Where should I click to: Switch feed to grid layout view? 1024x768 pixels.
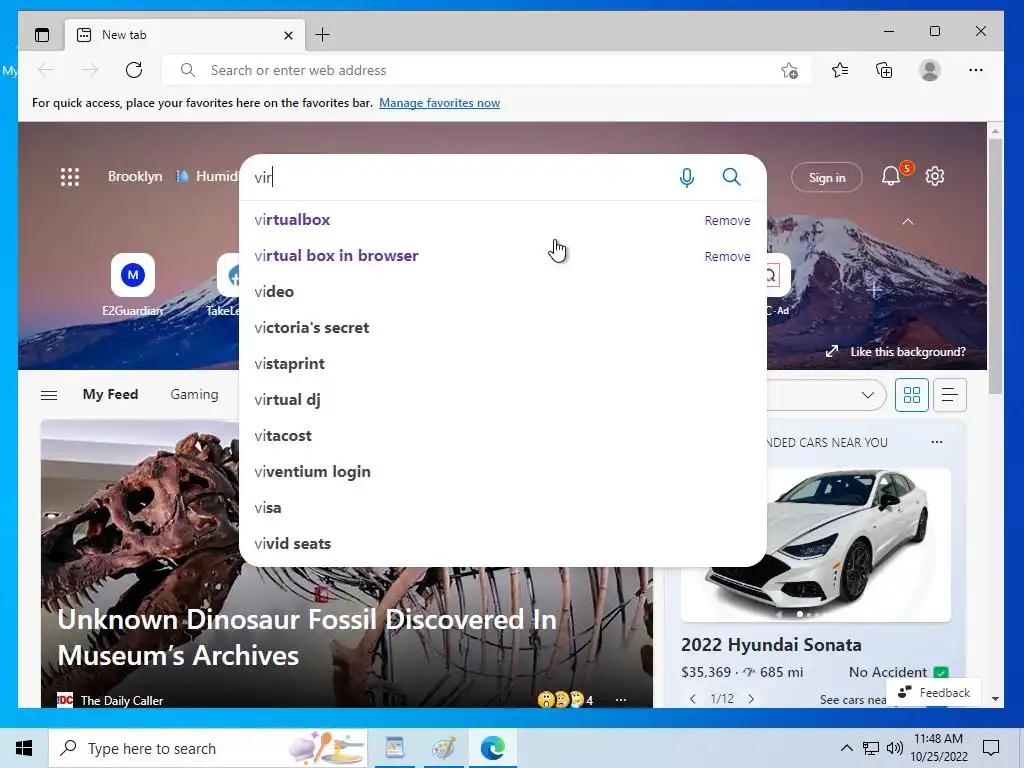912,395
